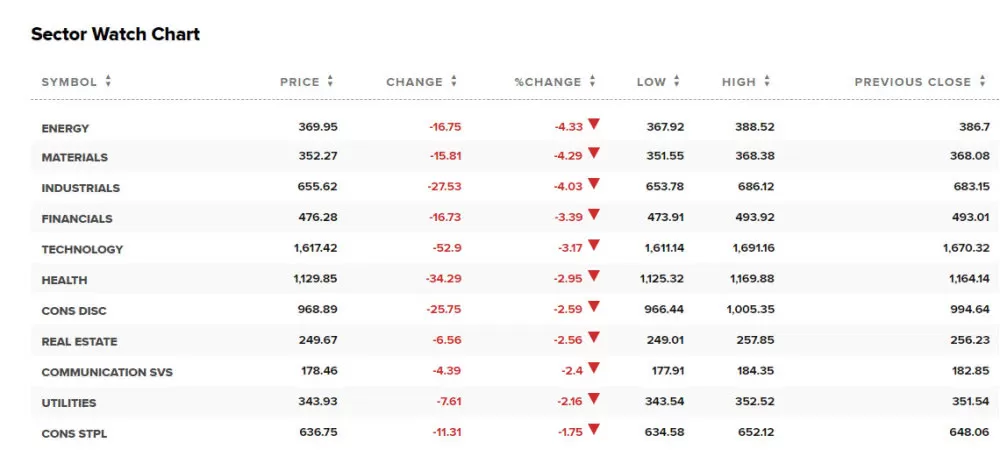Click the PREVIOUS CLOSE column header text
The image size is (1000, 464).
(x=913, y=82)
